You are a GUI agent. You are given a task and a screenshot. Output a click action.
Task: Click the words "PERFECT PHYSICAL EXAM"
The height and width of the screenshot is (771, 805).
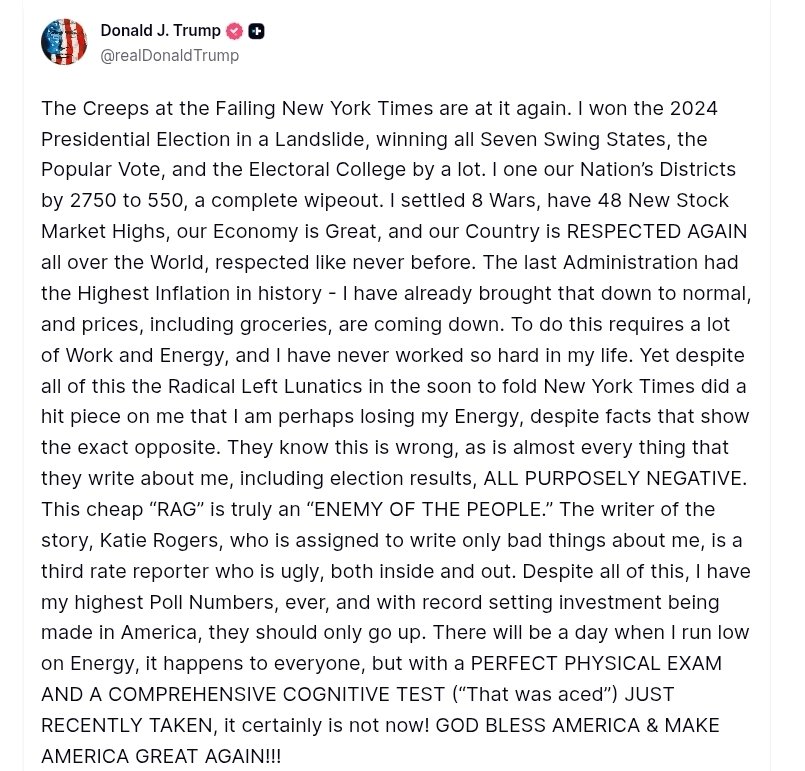pyautogui.click(x=596, y=664)
